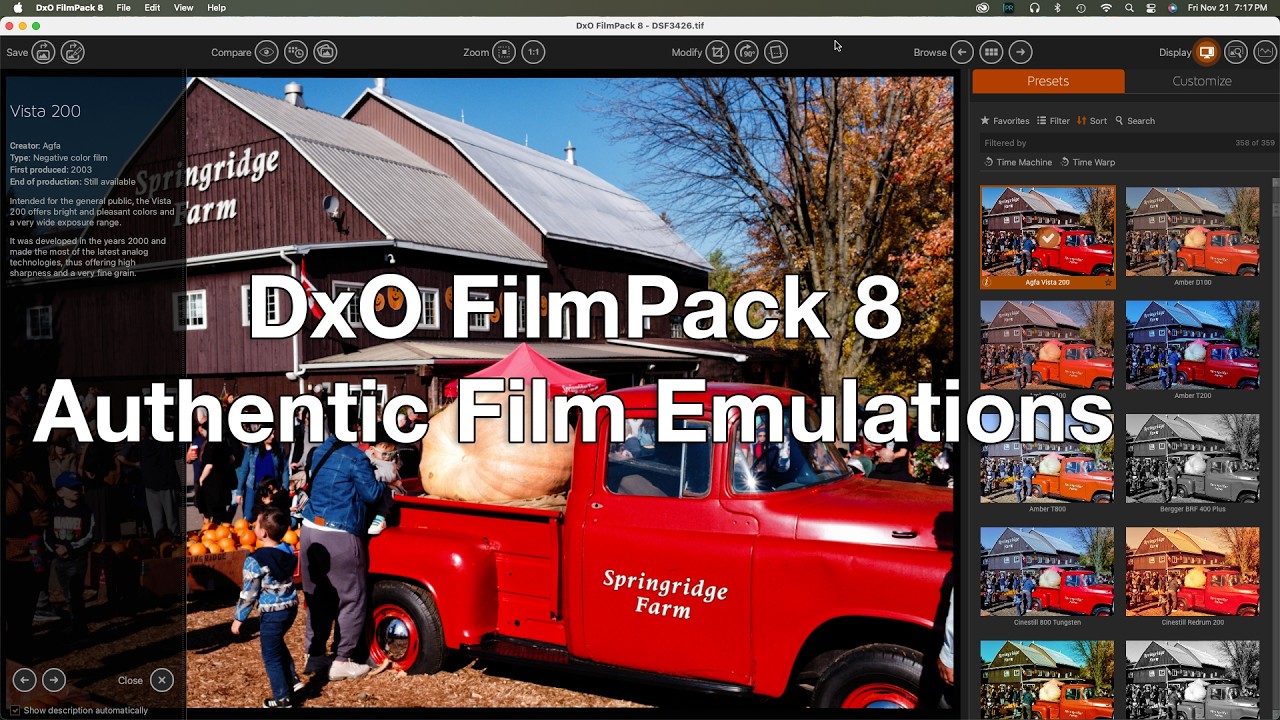Screen dimensions: 1280x720
Task: Click the rotate 90° icon
Action: coord(747,52)
